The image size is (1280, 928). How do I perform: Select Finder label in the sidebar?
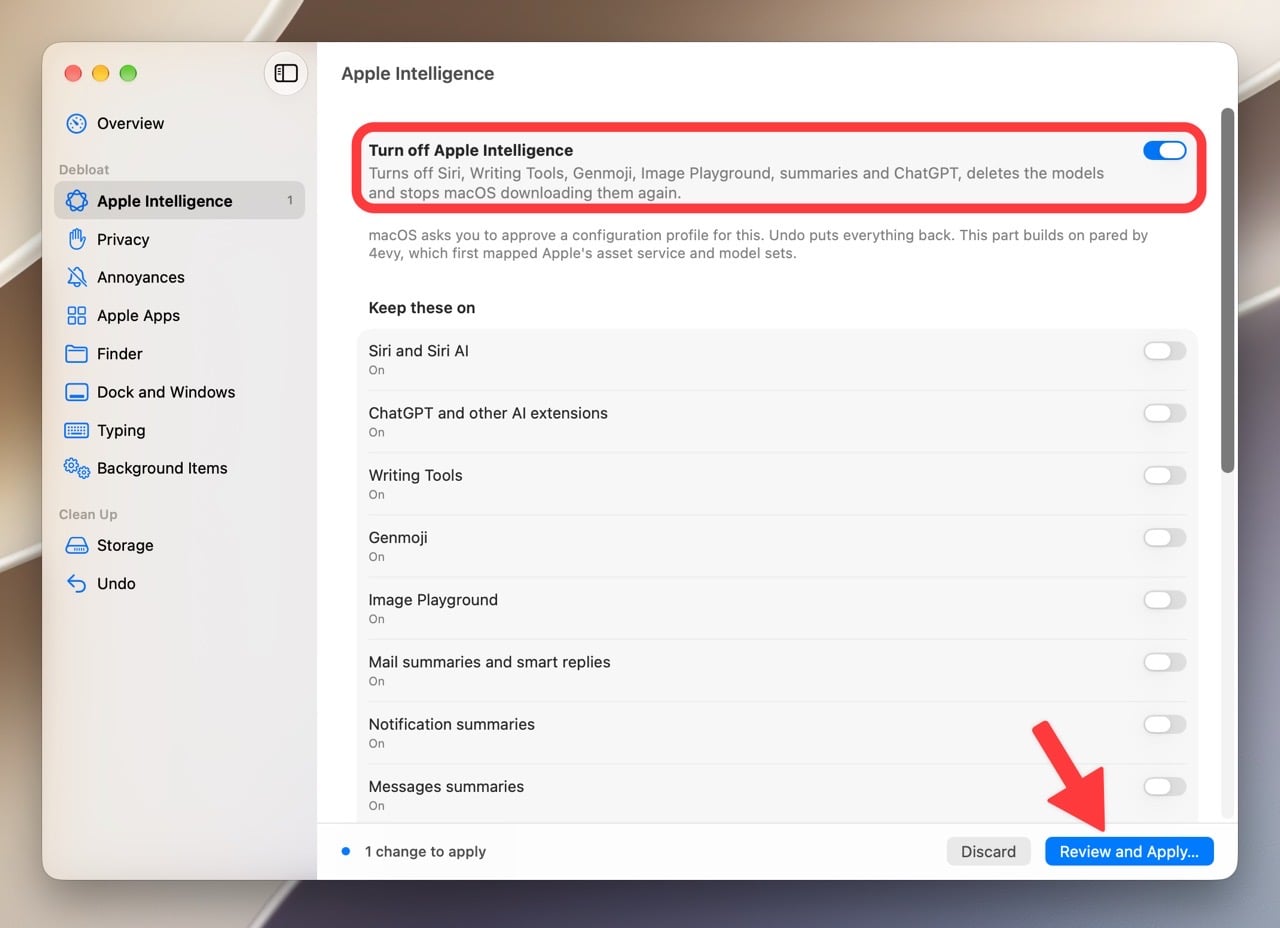click(x=120, y=354)
